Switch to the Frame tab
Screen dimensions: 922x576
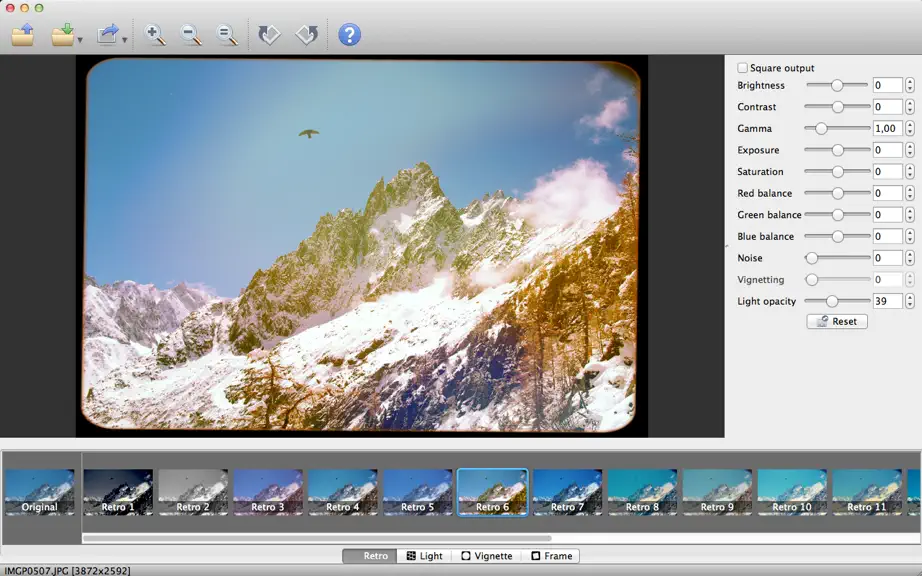(552, 555)
